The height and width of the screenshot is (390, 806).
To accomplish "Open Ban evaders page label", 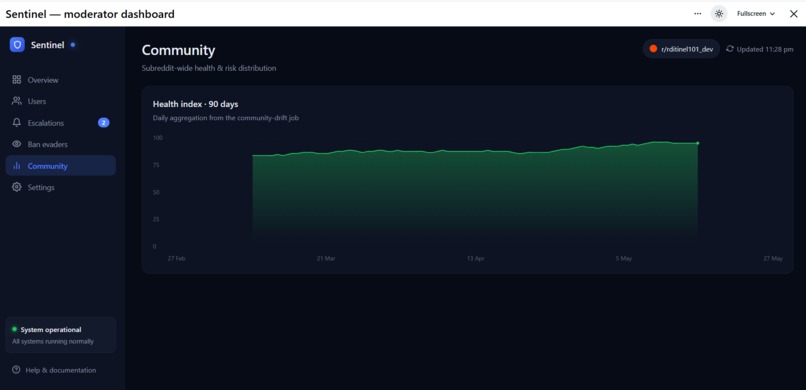I will (x=47, y=144).
